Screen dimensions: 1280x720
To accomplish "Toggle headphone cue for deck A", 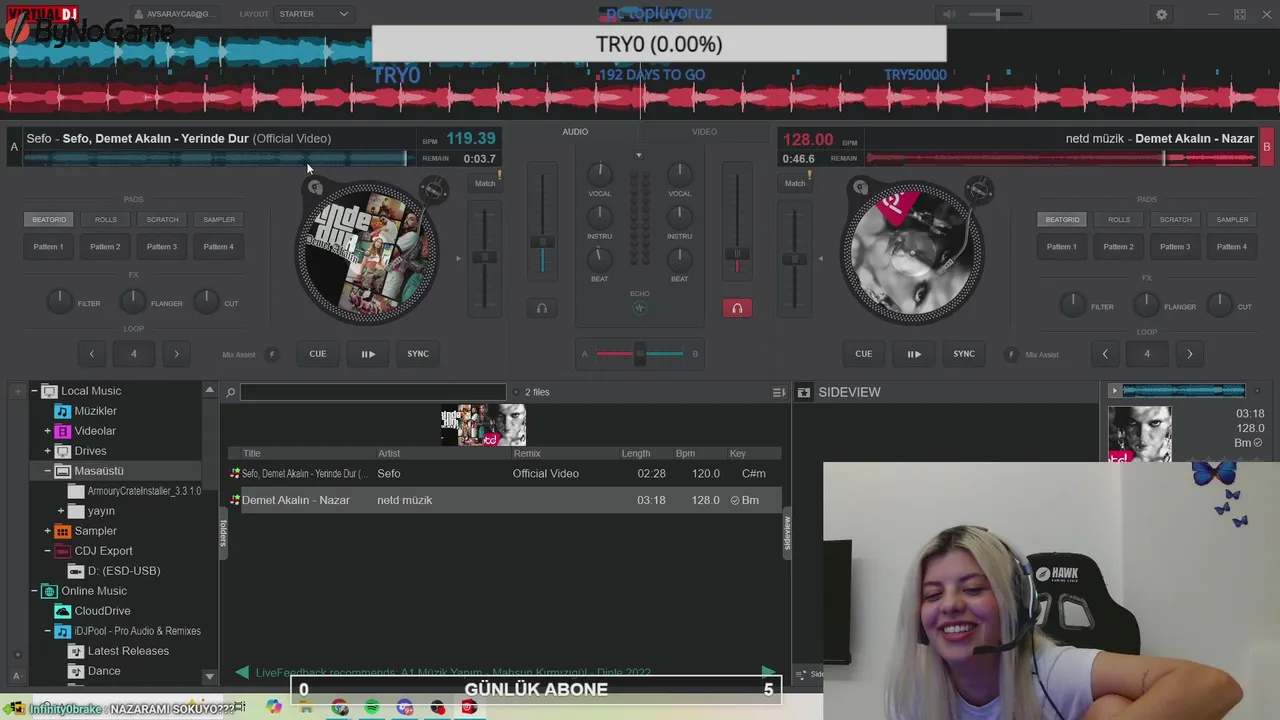I will (542, 308).
